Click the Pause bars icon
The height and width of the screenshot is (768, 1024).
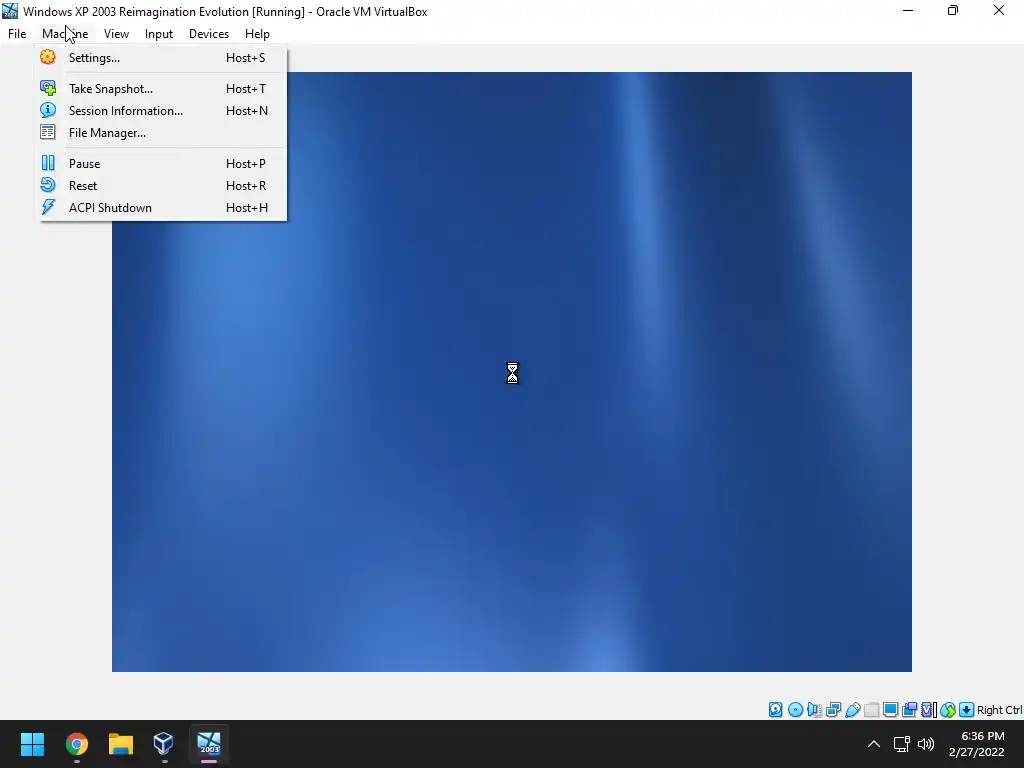48,163
